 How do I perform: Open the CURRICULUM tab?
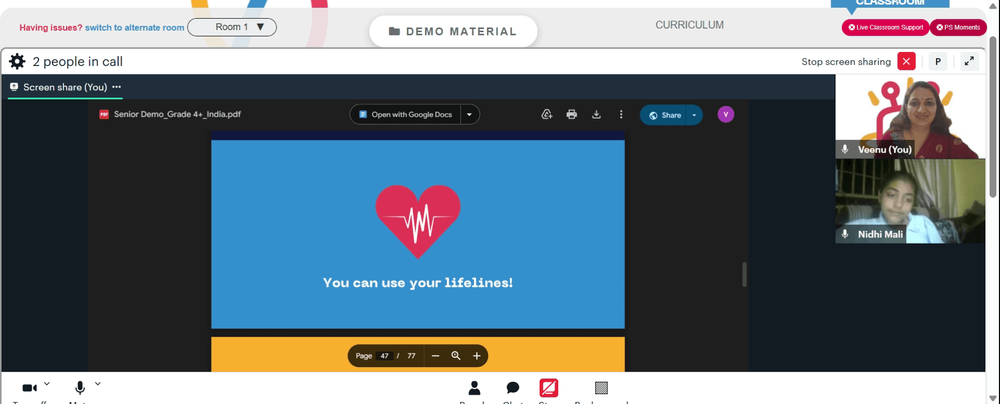pyautogui.click(x=689, y=25)
